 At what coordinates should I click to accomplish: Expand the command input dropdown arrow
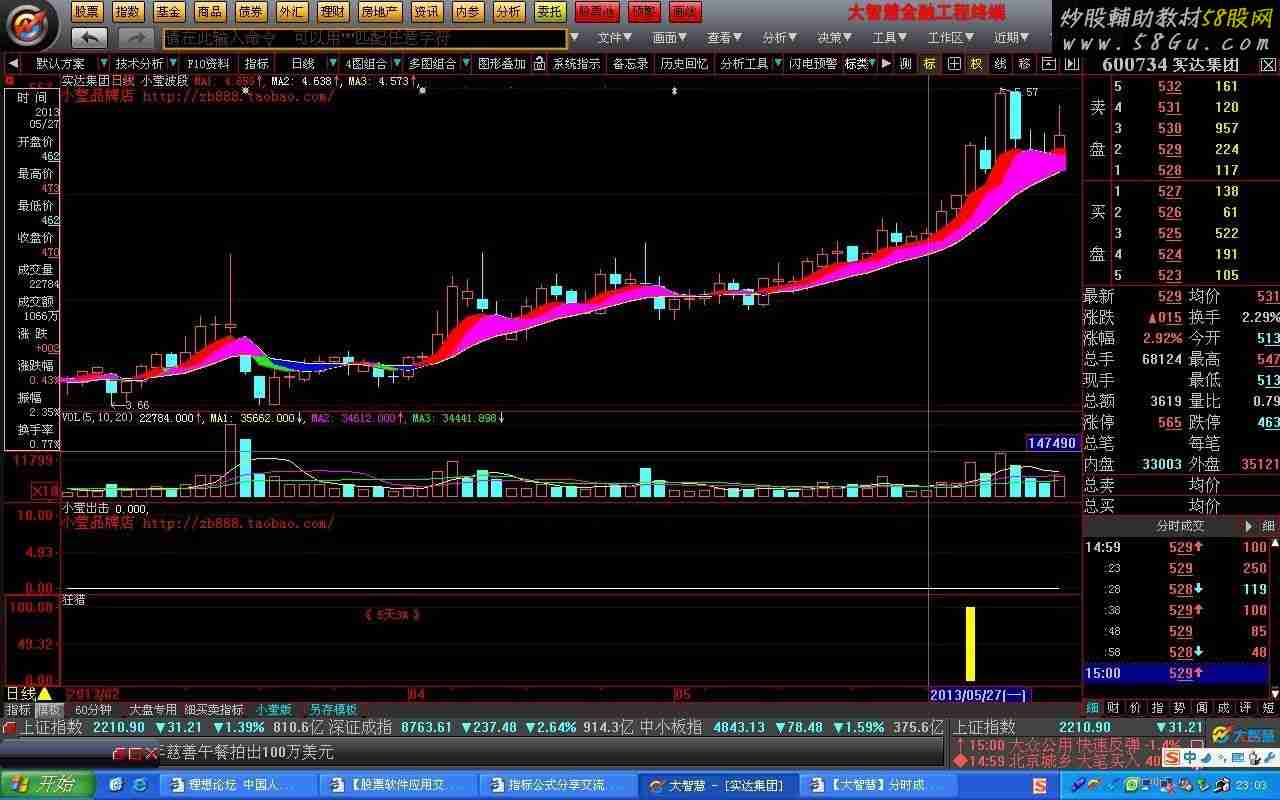(574, 38)
